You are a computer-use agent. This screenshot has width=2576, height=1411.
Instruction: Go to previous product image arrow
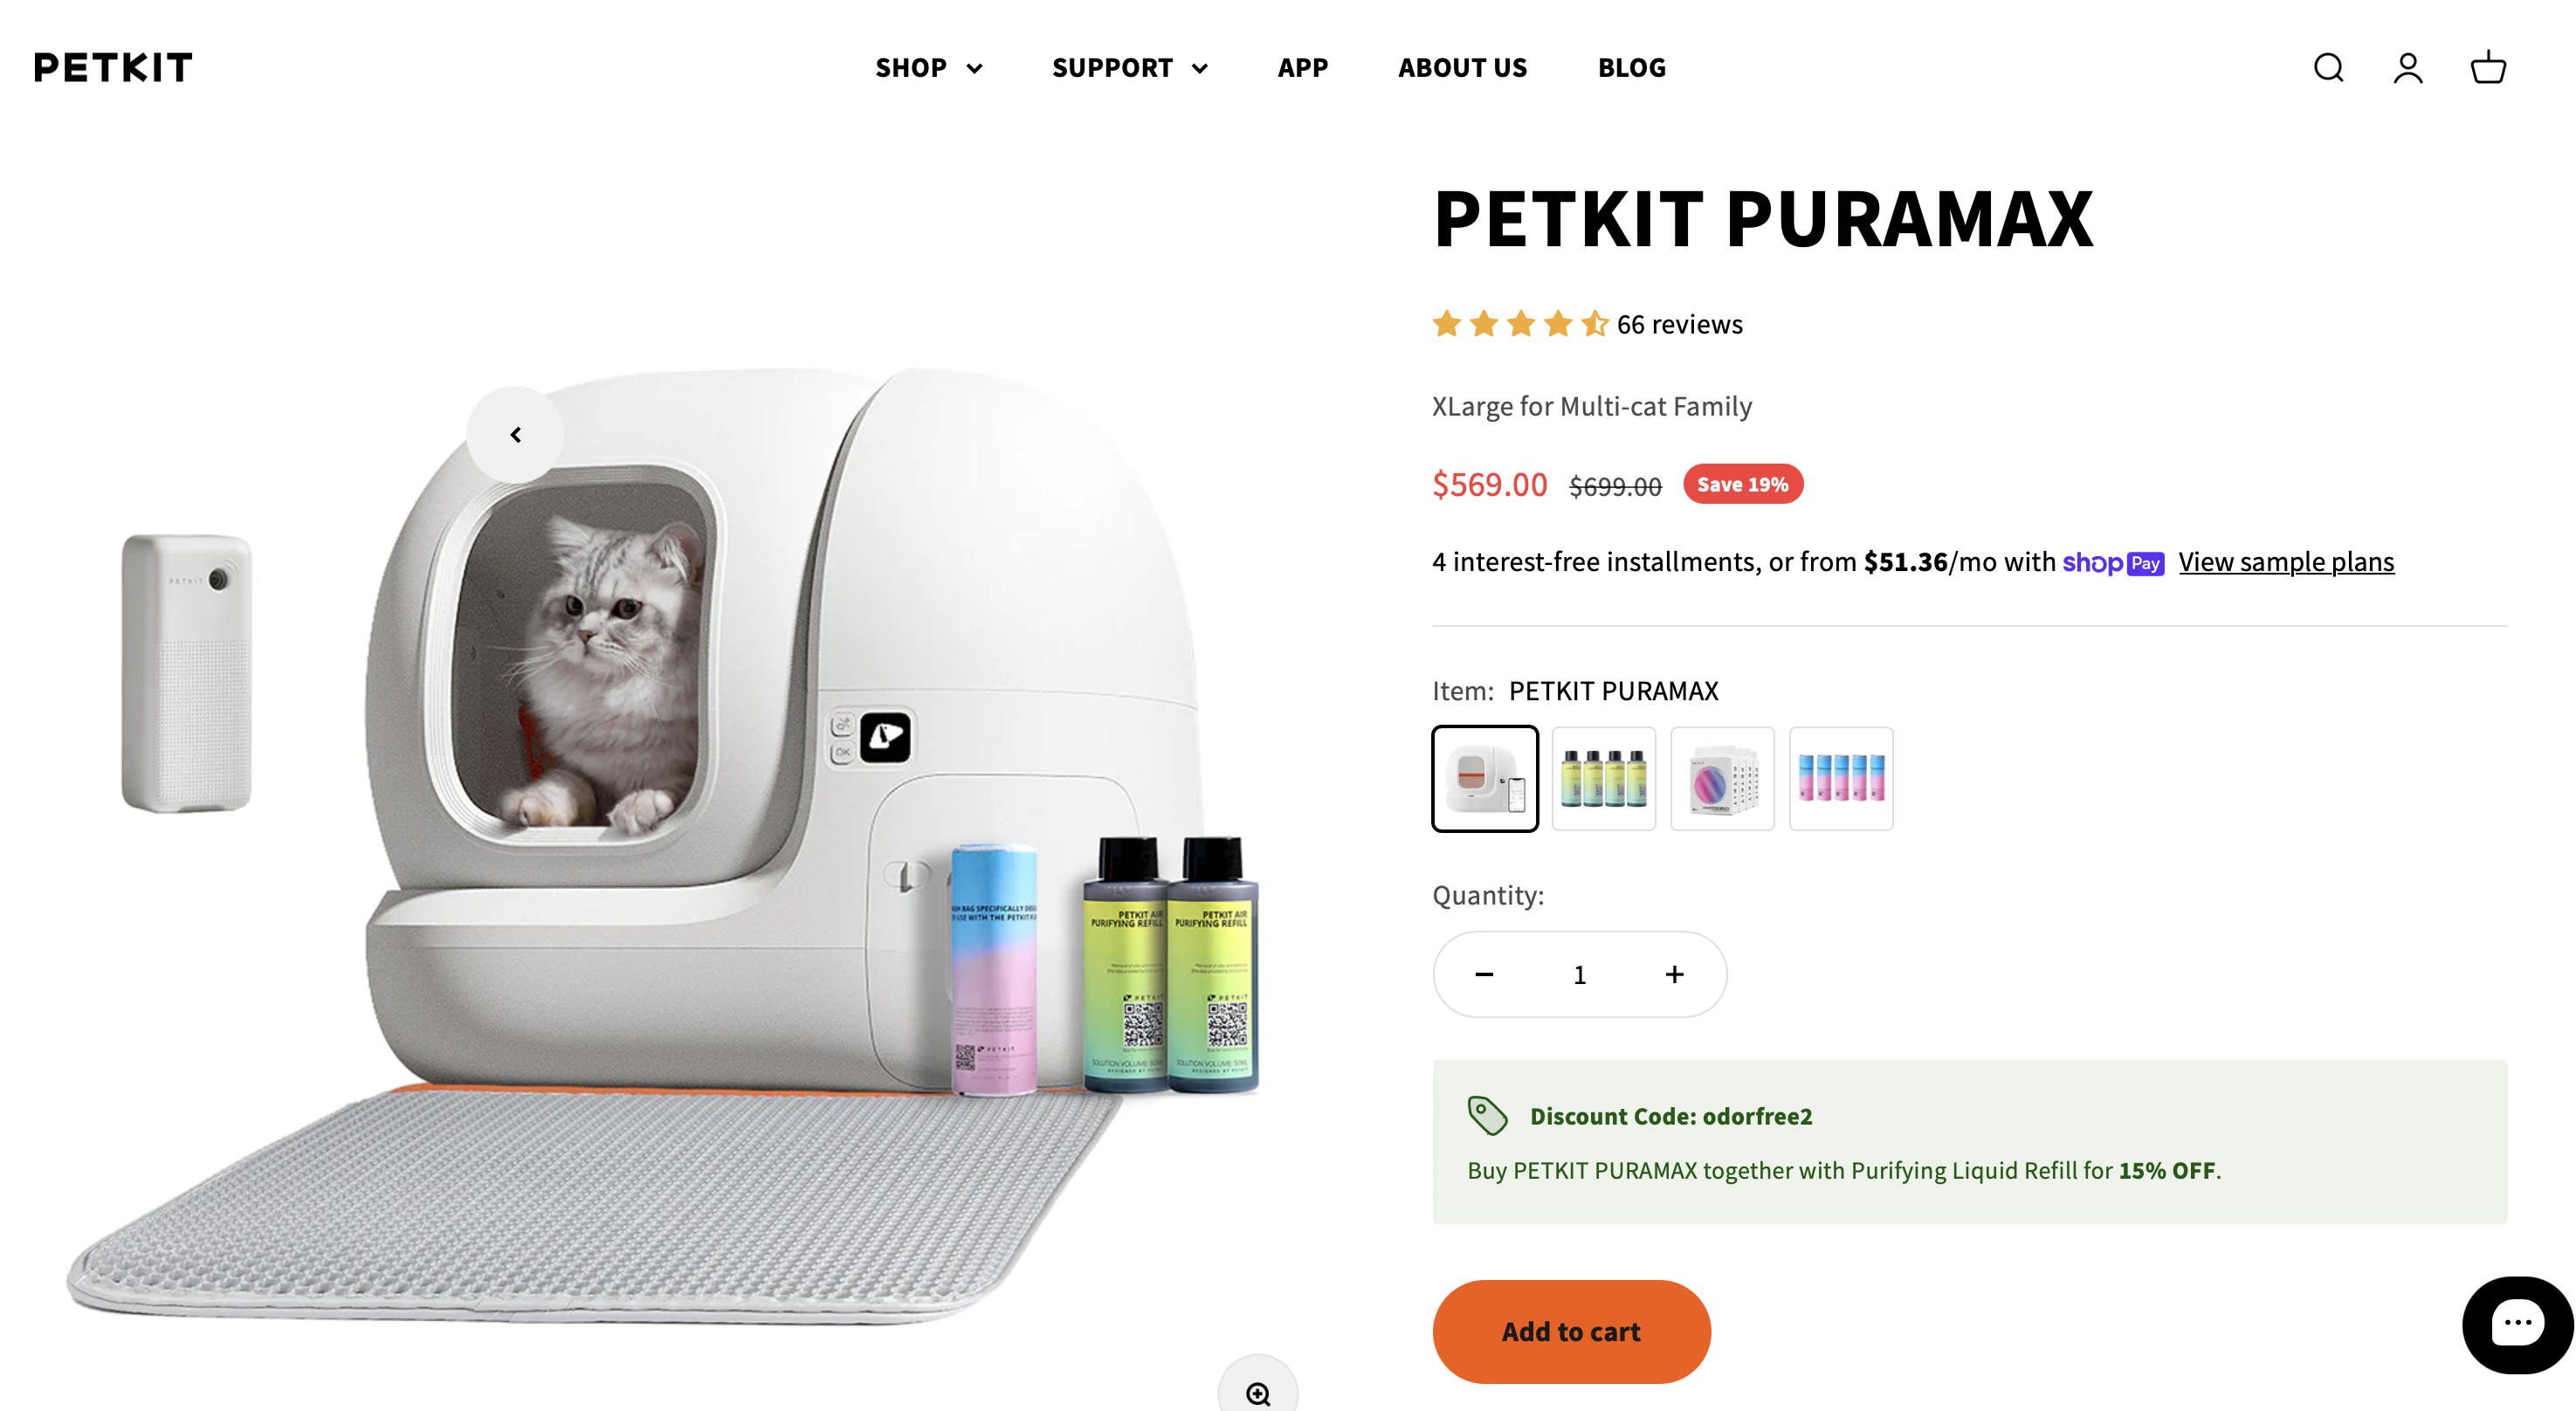[x=515, y=435]
